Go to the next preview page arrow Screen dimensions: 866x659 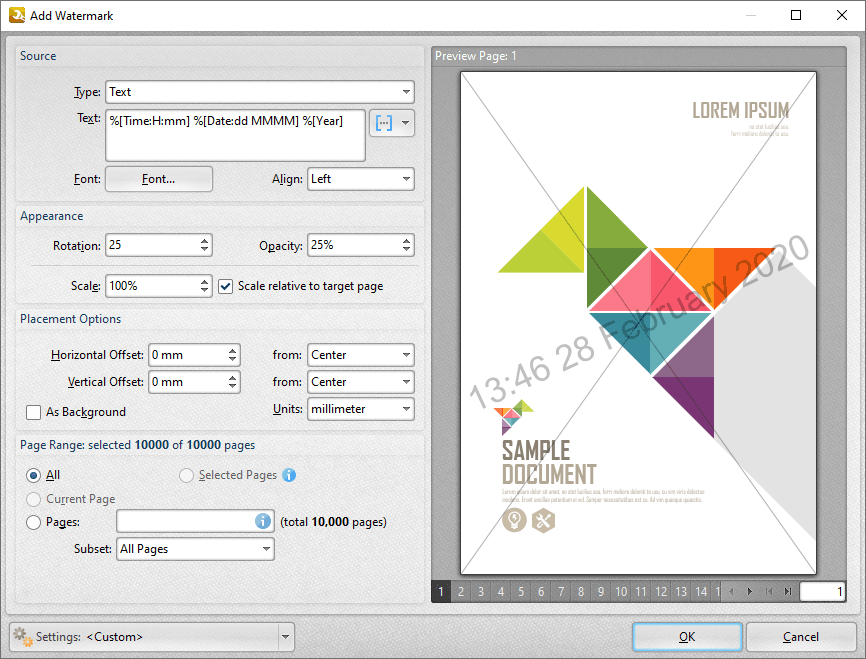point(750,592)
